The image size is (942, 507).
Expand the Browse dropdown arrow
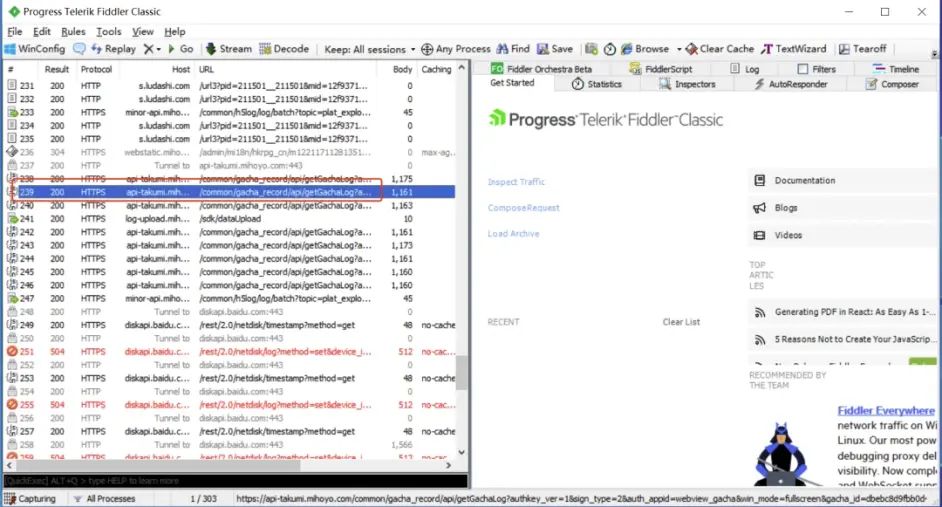coord(679,49)
